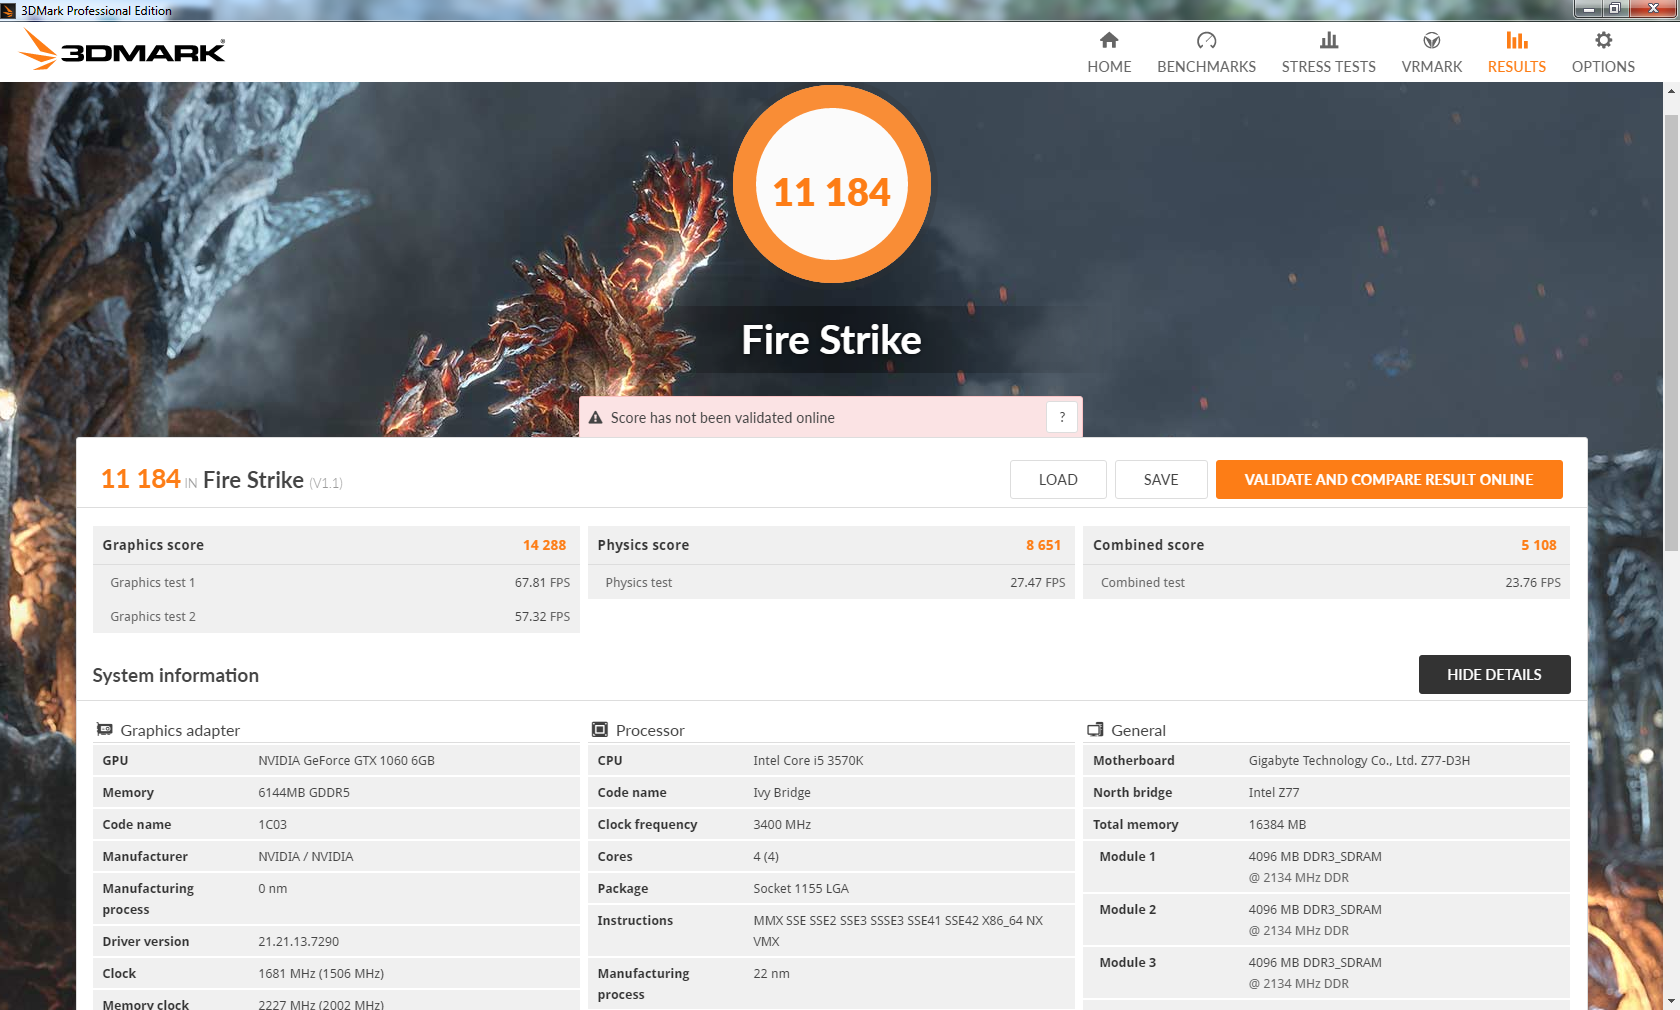Viewport: 1680px width, 1010px height.
Task: Click the Combined score value 5 108
Action: pos(1539,545)
